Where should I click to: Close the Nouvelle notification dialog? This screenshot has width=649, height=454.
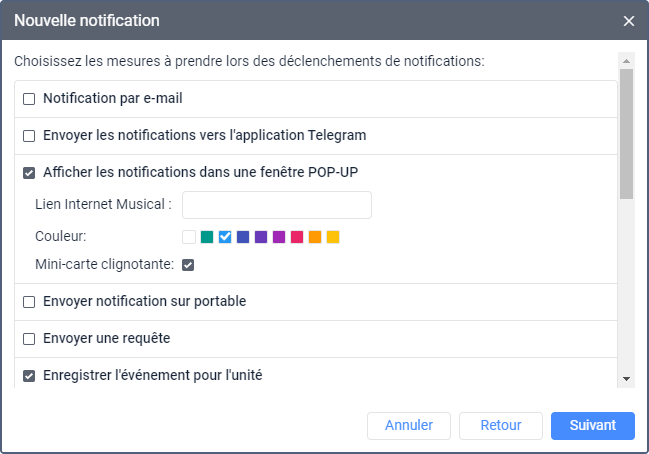tap(629, 21)
